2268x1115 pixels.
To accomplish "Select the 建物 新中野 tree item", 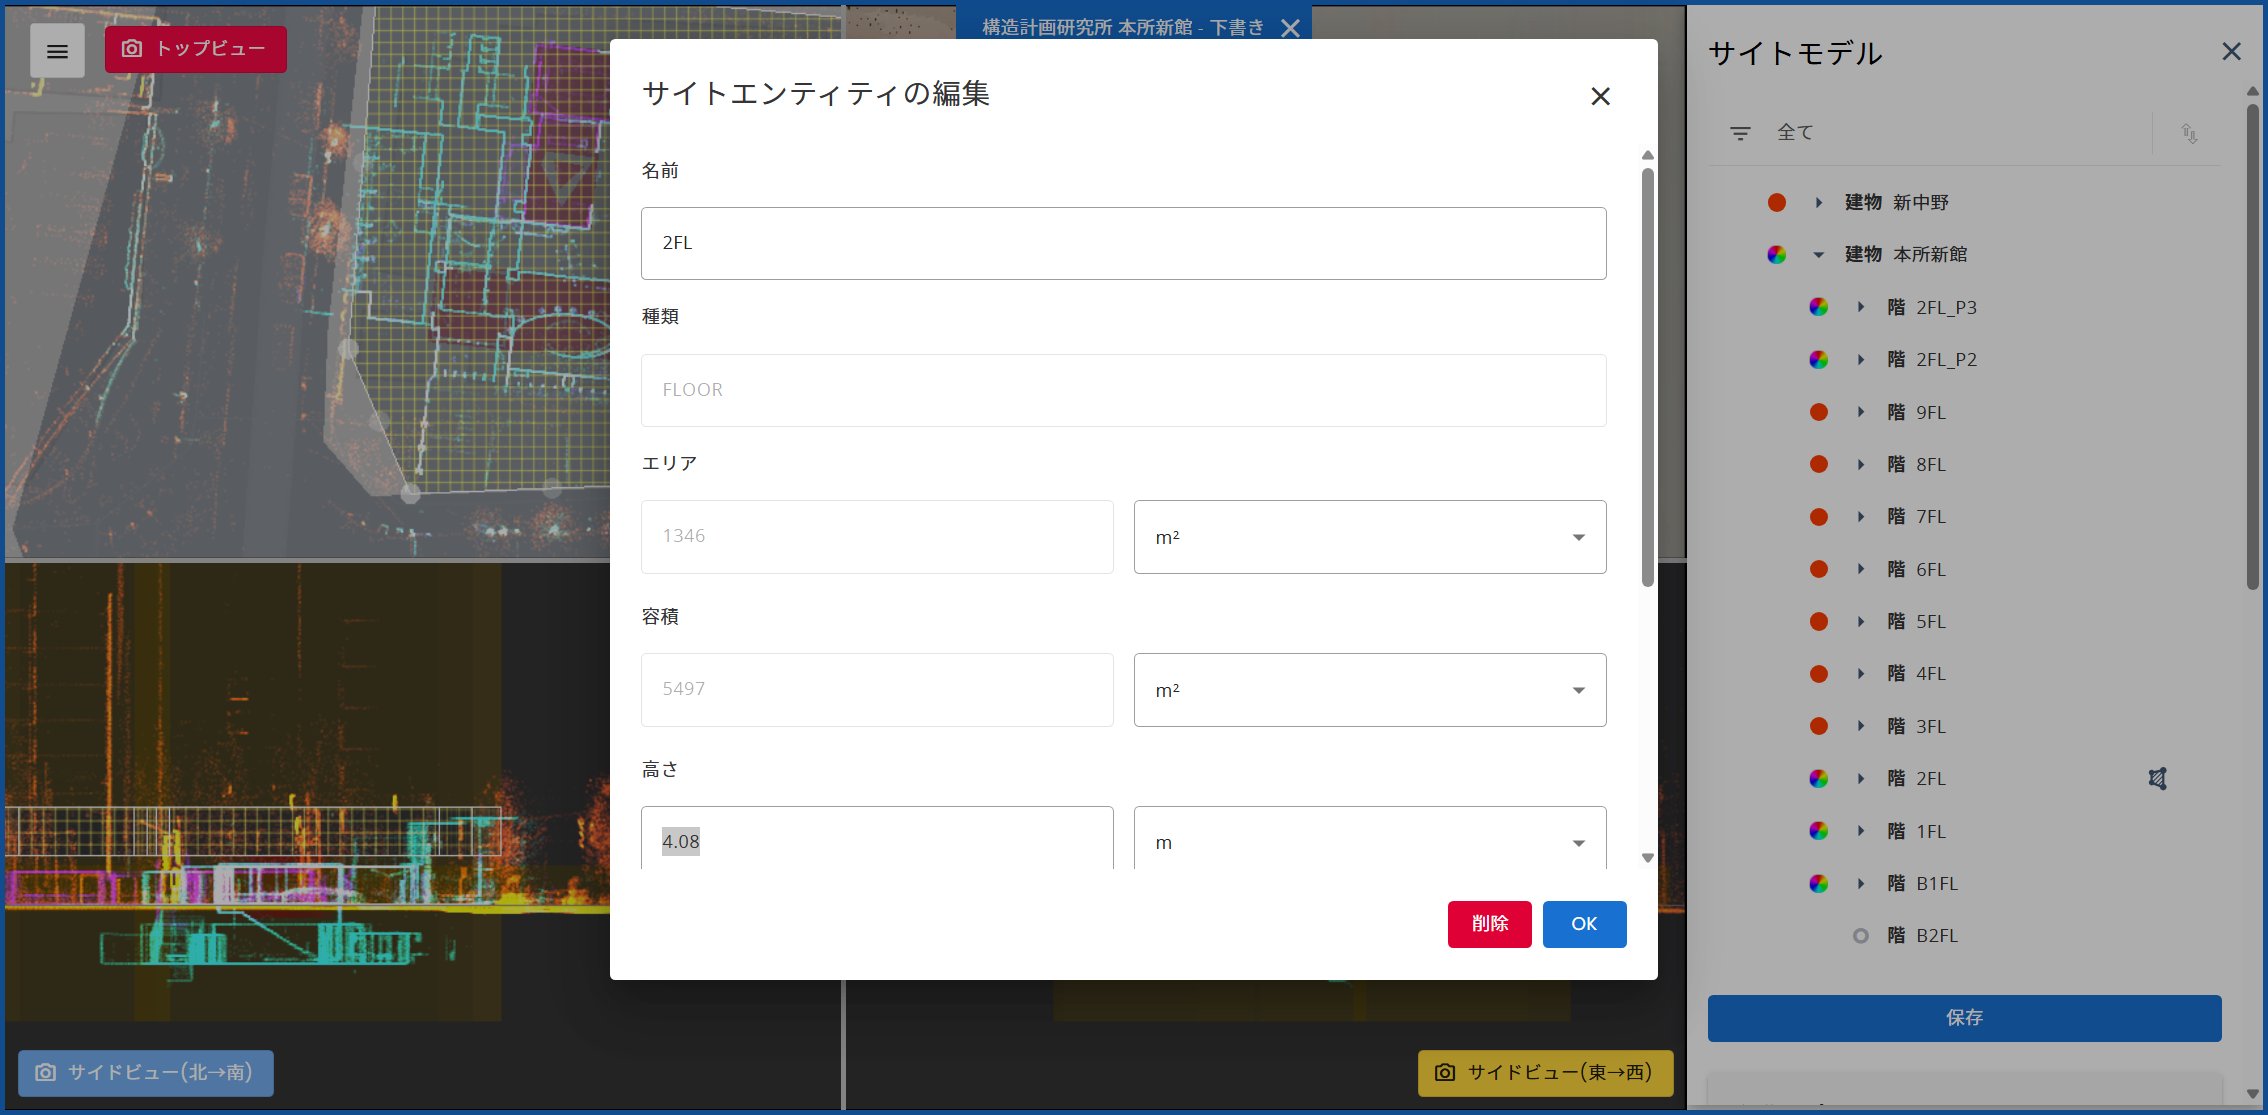I will tap(1896, 203).
